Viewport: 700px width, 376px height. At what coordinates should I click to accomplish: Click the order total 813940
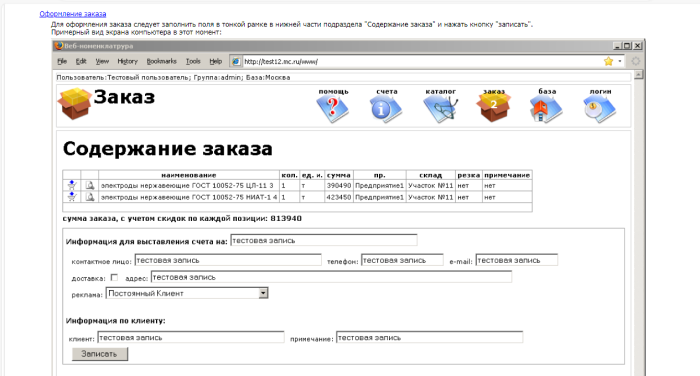[286, 218]
